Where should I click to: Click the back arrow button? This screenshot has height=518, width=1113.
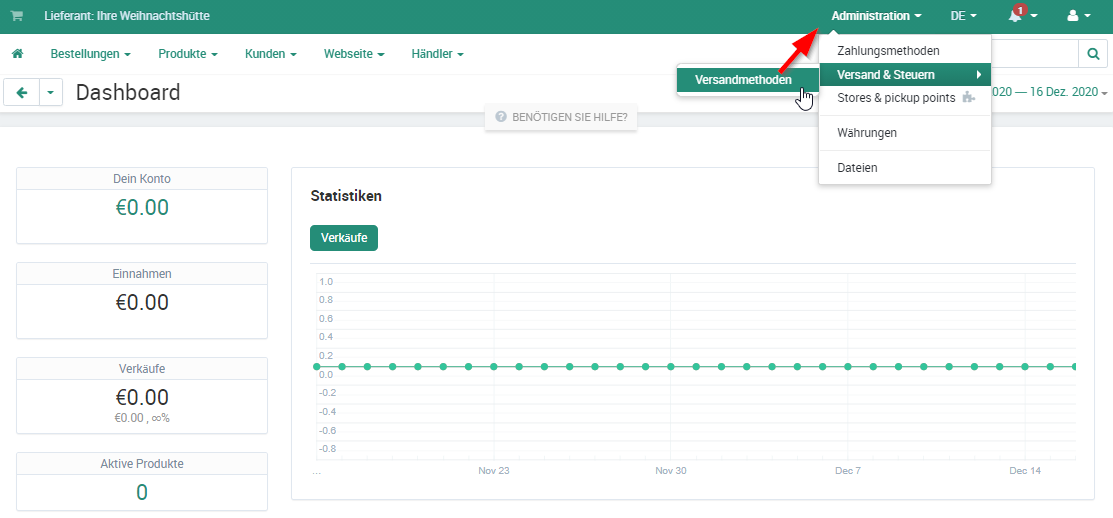pyautogui.click(x=22, y=92)
